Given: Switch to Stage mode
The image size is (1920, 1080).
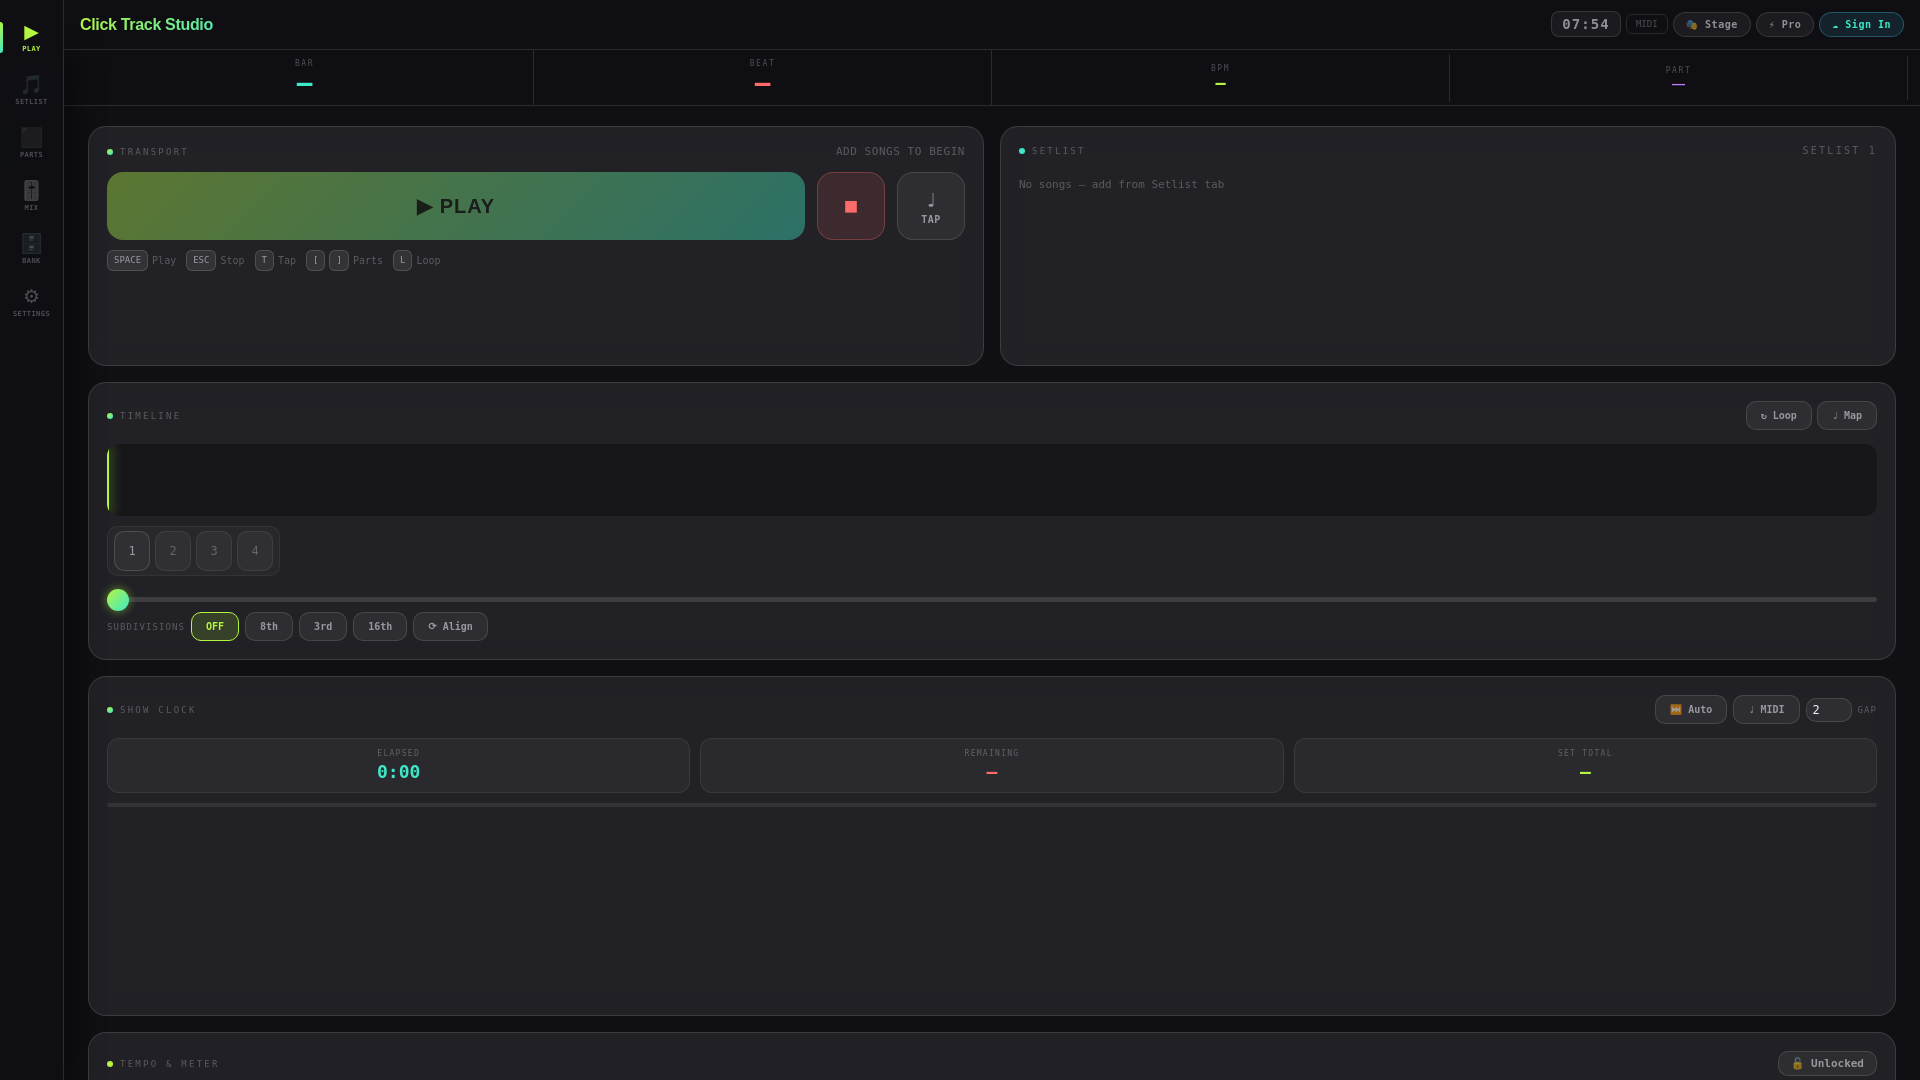Looking at the screenshot, I should [1712, 24].
